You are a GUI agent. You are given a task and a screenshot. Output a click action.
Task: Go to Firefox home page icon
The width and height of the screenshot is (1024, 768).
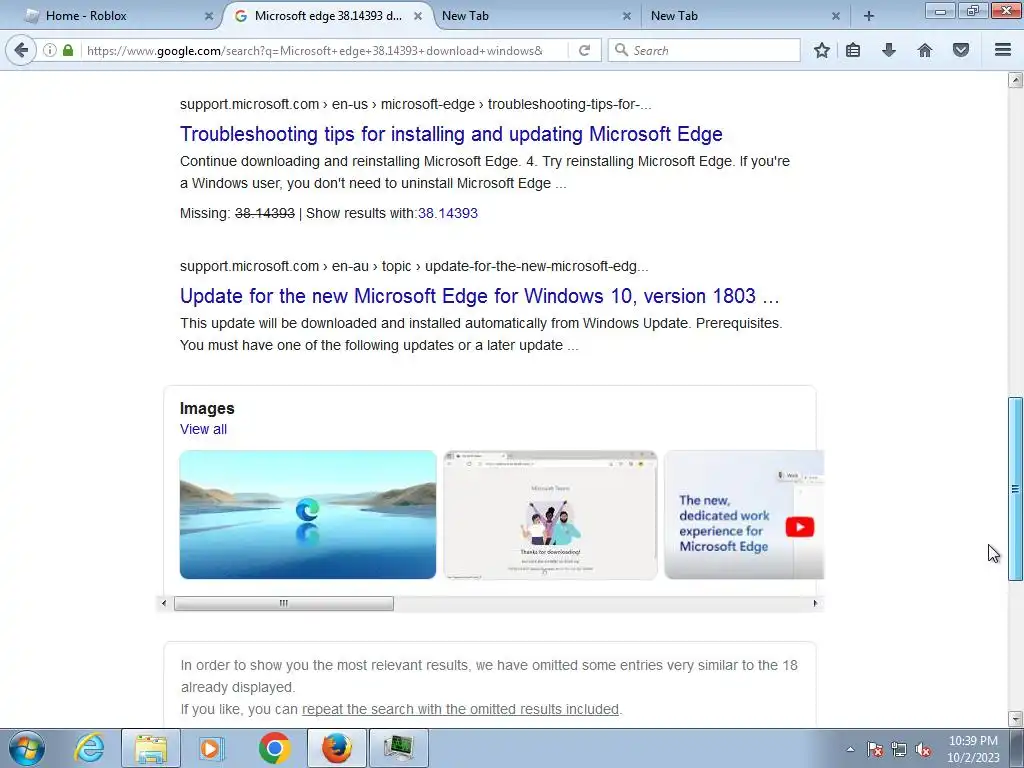coord(925,50)
